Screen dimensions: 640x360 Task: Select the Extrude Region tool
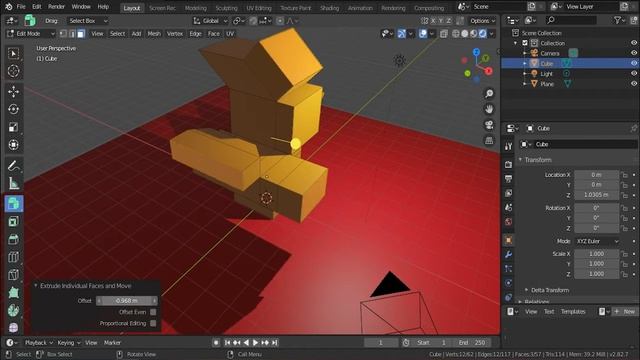[x=13, y=204]
